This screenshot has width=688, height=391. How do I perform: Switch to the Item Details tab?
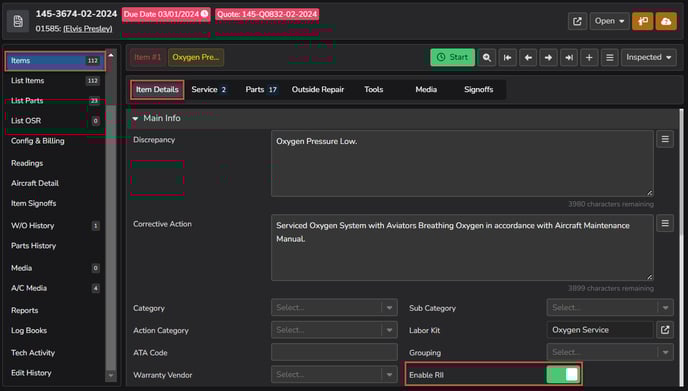[157, 90]
